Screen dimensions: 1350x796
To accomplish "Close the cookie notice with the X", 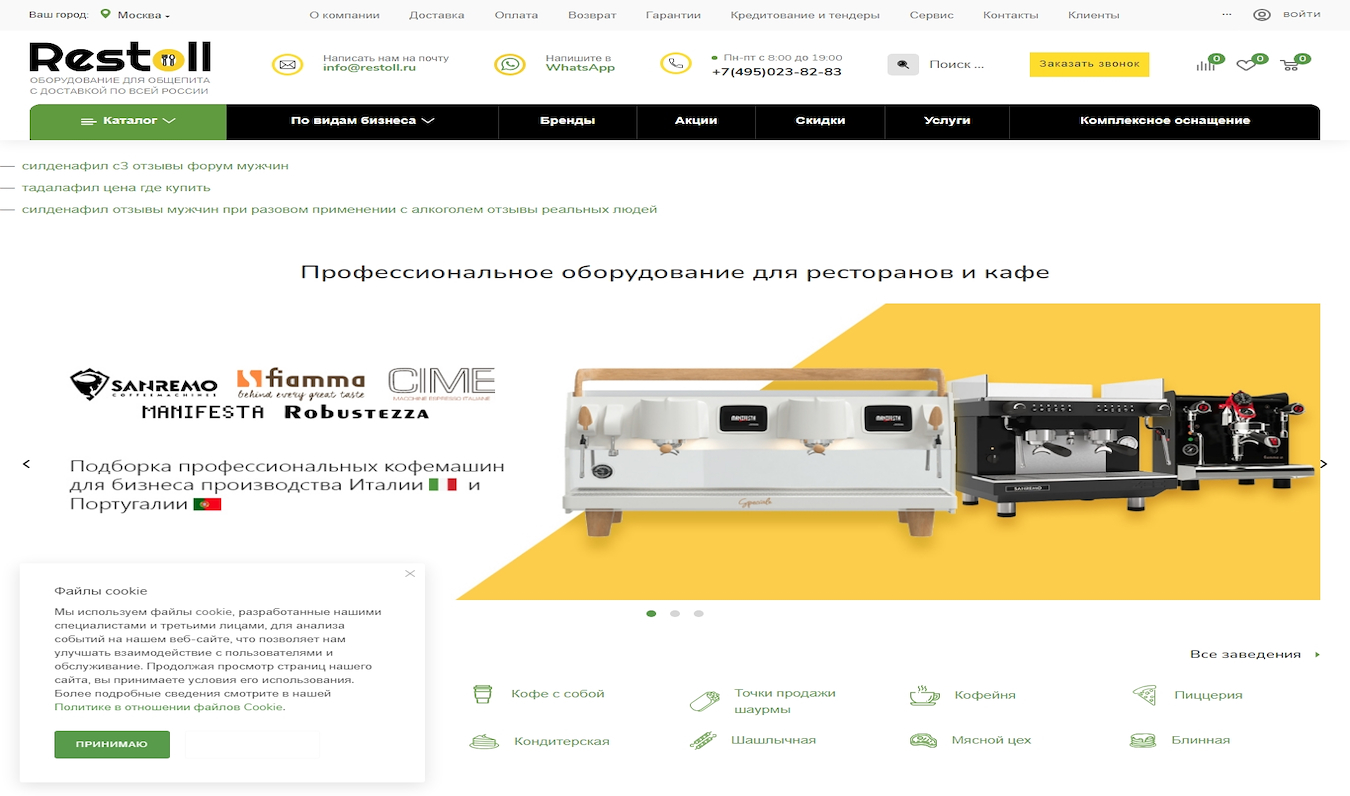I will tap(410, 574).
